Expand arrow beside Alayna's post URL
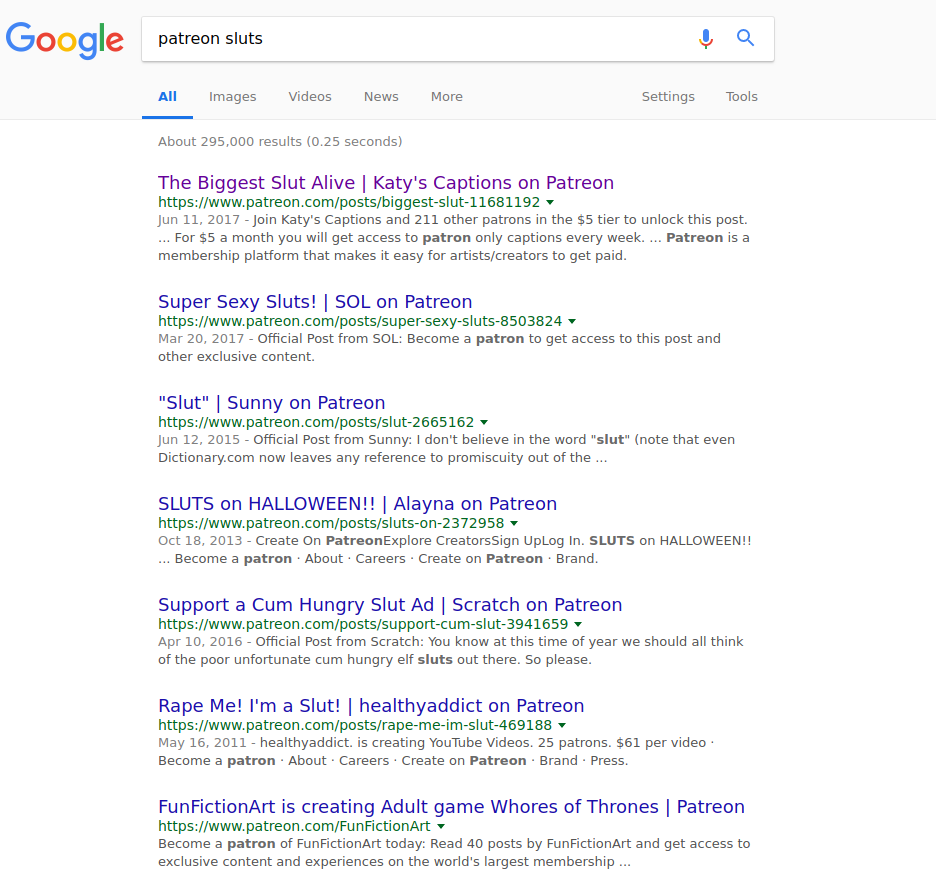Screen dimensions: 936x874 (x=514, y=524)
